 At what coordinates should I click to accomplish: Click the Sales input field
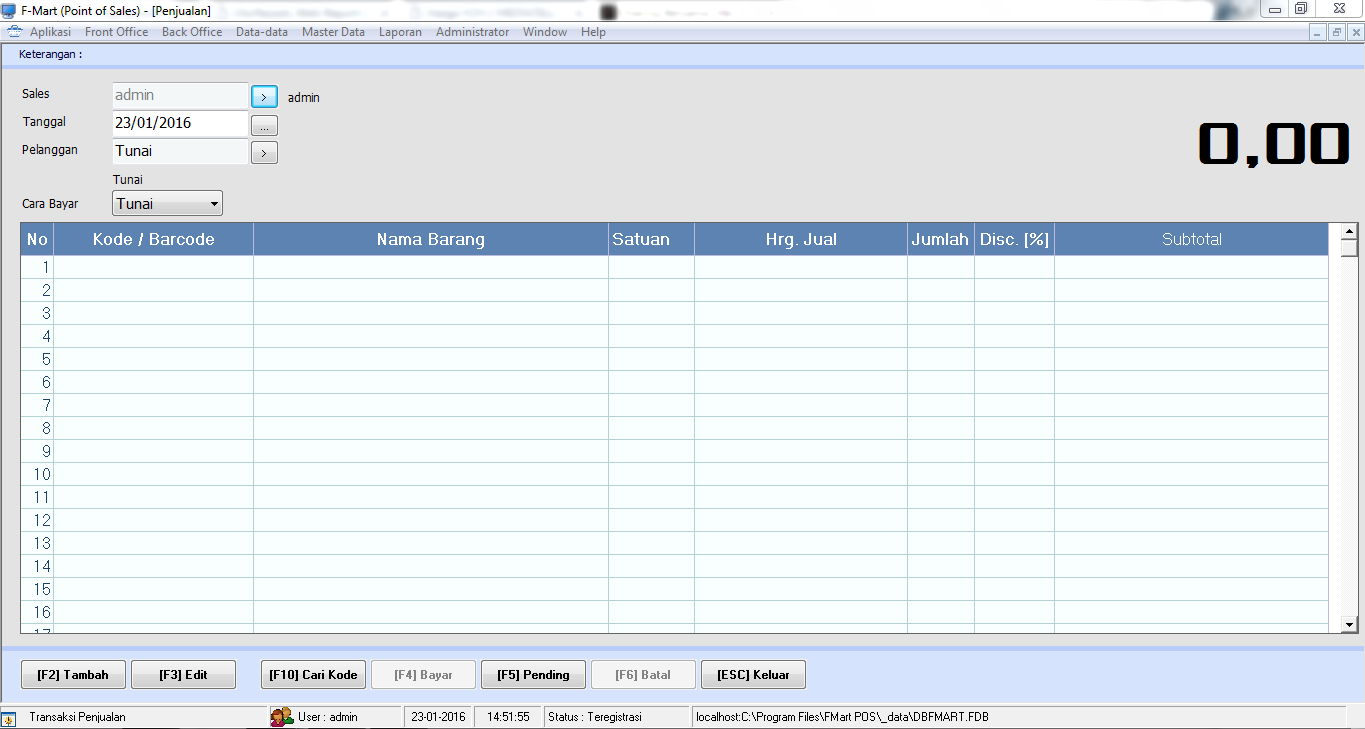[x=180, y=95]
